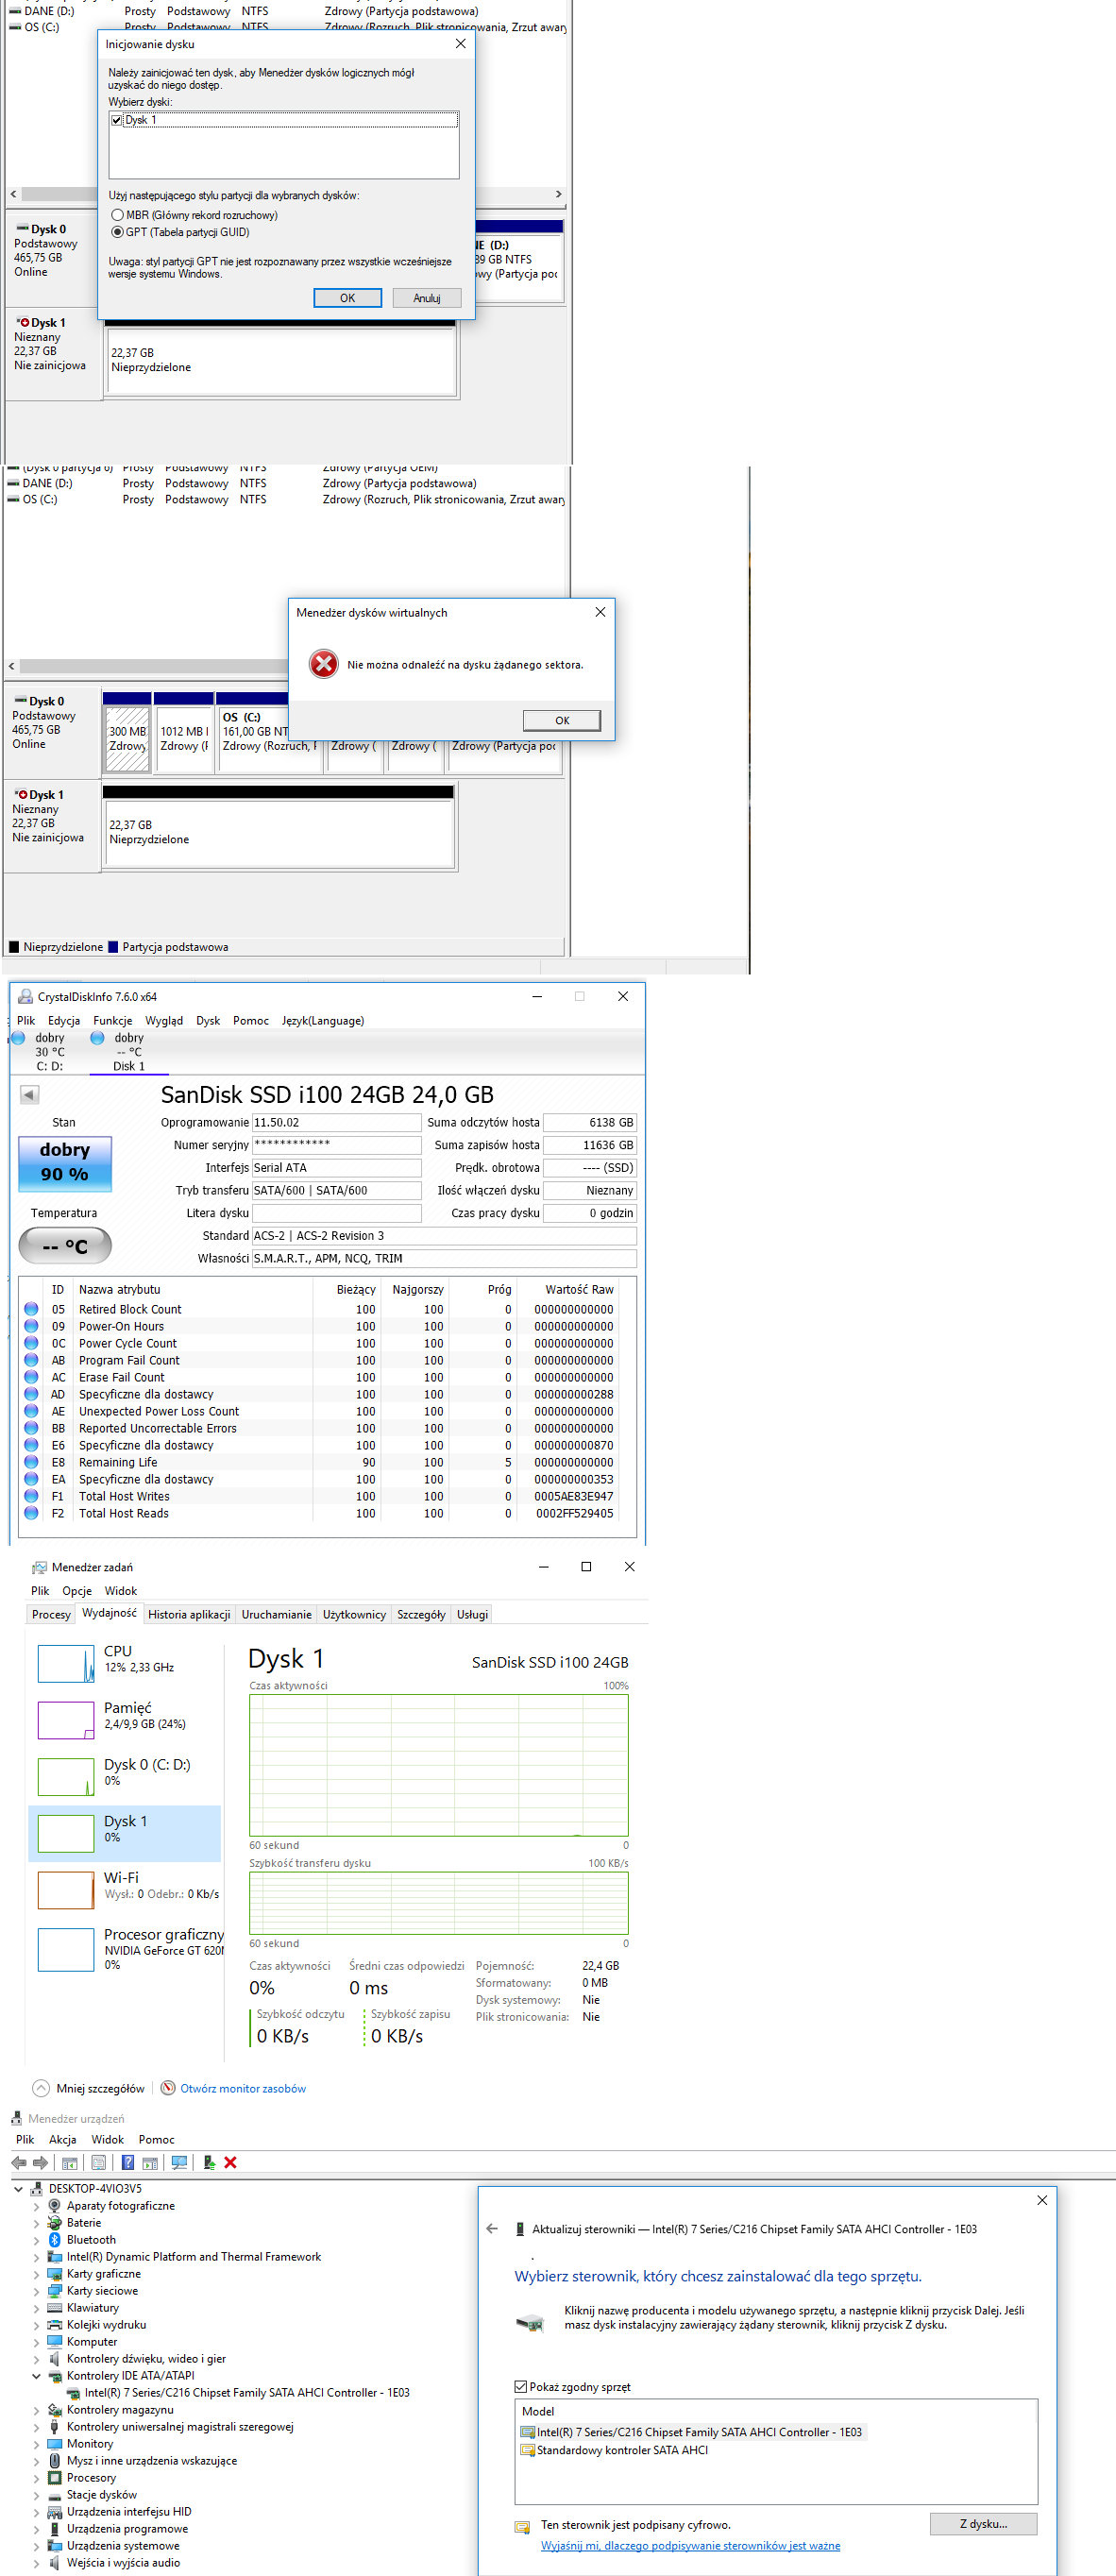The image size is (1116, 2576).
Task: Switch to the Uruchamianie tab in Task Manager
Action: tap(276, 1614)
